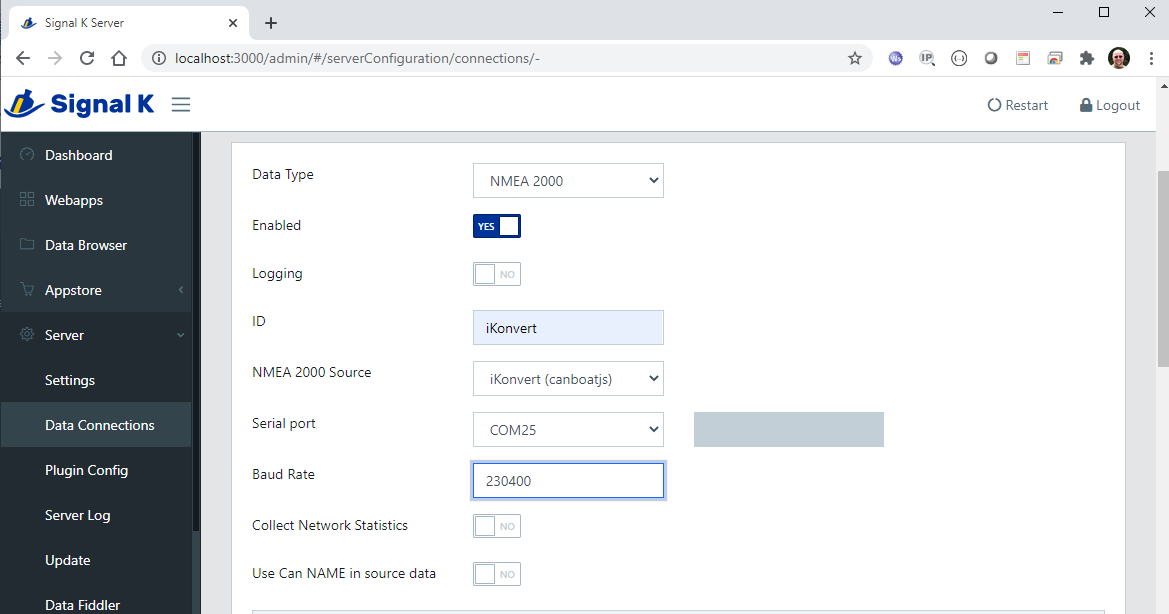The image size is (1169, 614).
Task: Click the browser home button
Action: pyautogui.click(x=119, y=59)
